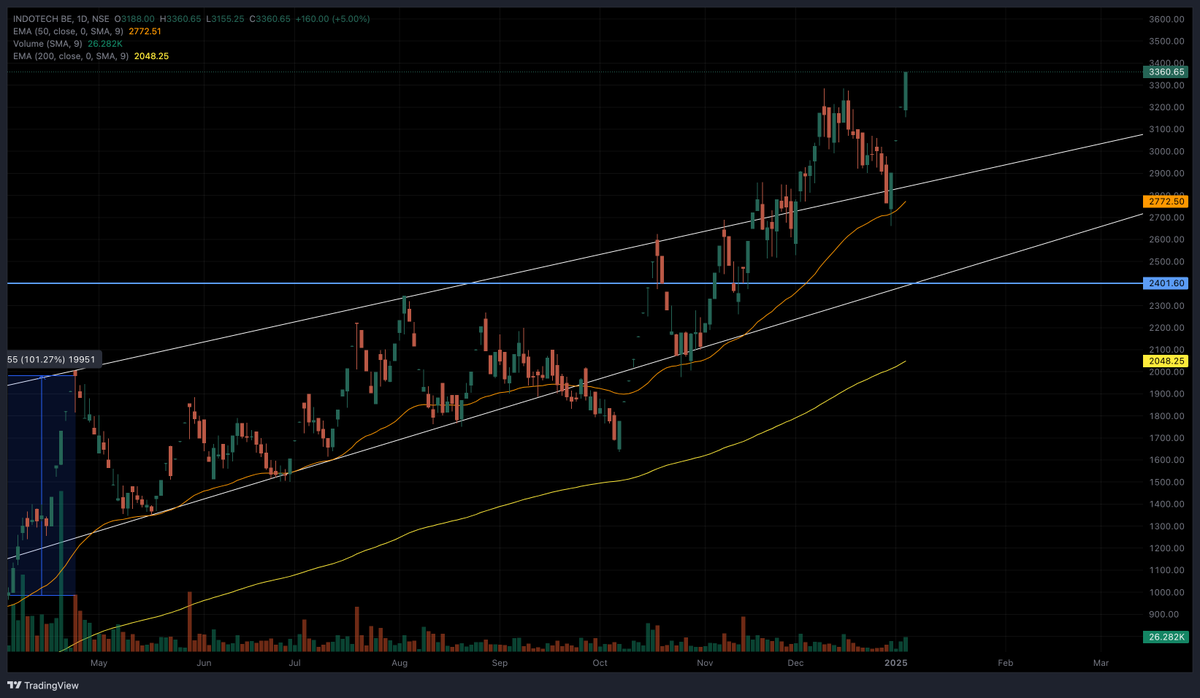Click the orange 2772.50 EMA price label
The height and width of the screenshot is (698, 1200).
[1165, 201]
